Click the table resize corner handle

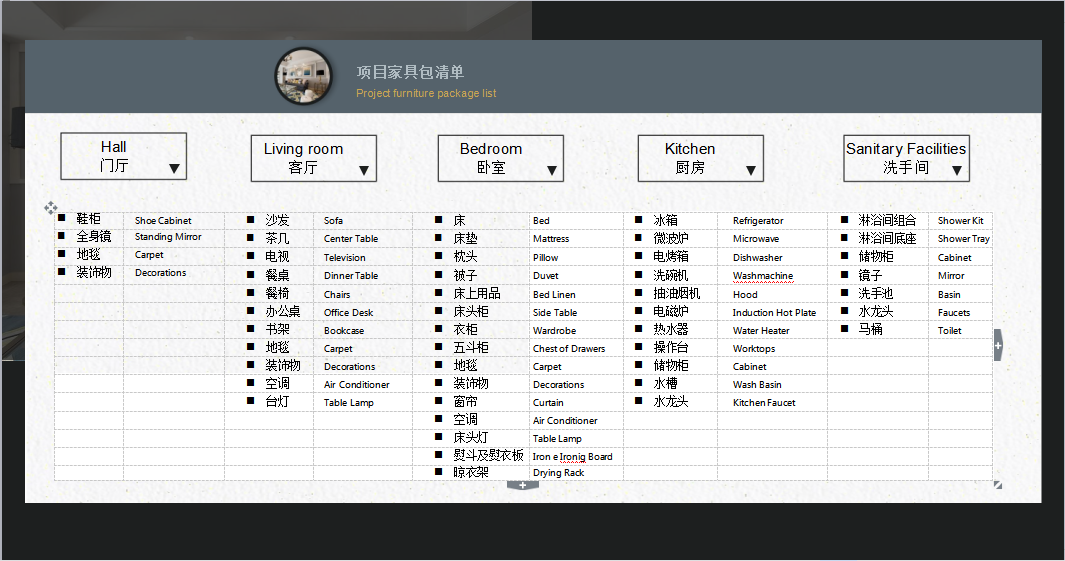coord(997,485)
